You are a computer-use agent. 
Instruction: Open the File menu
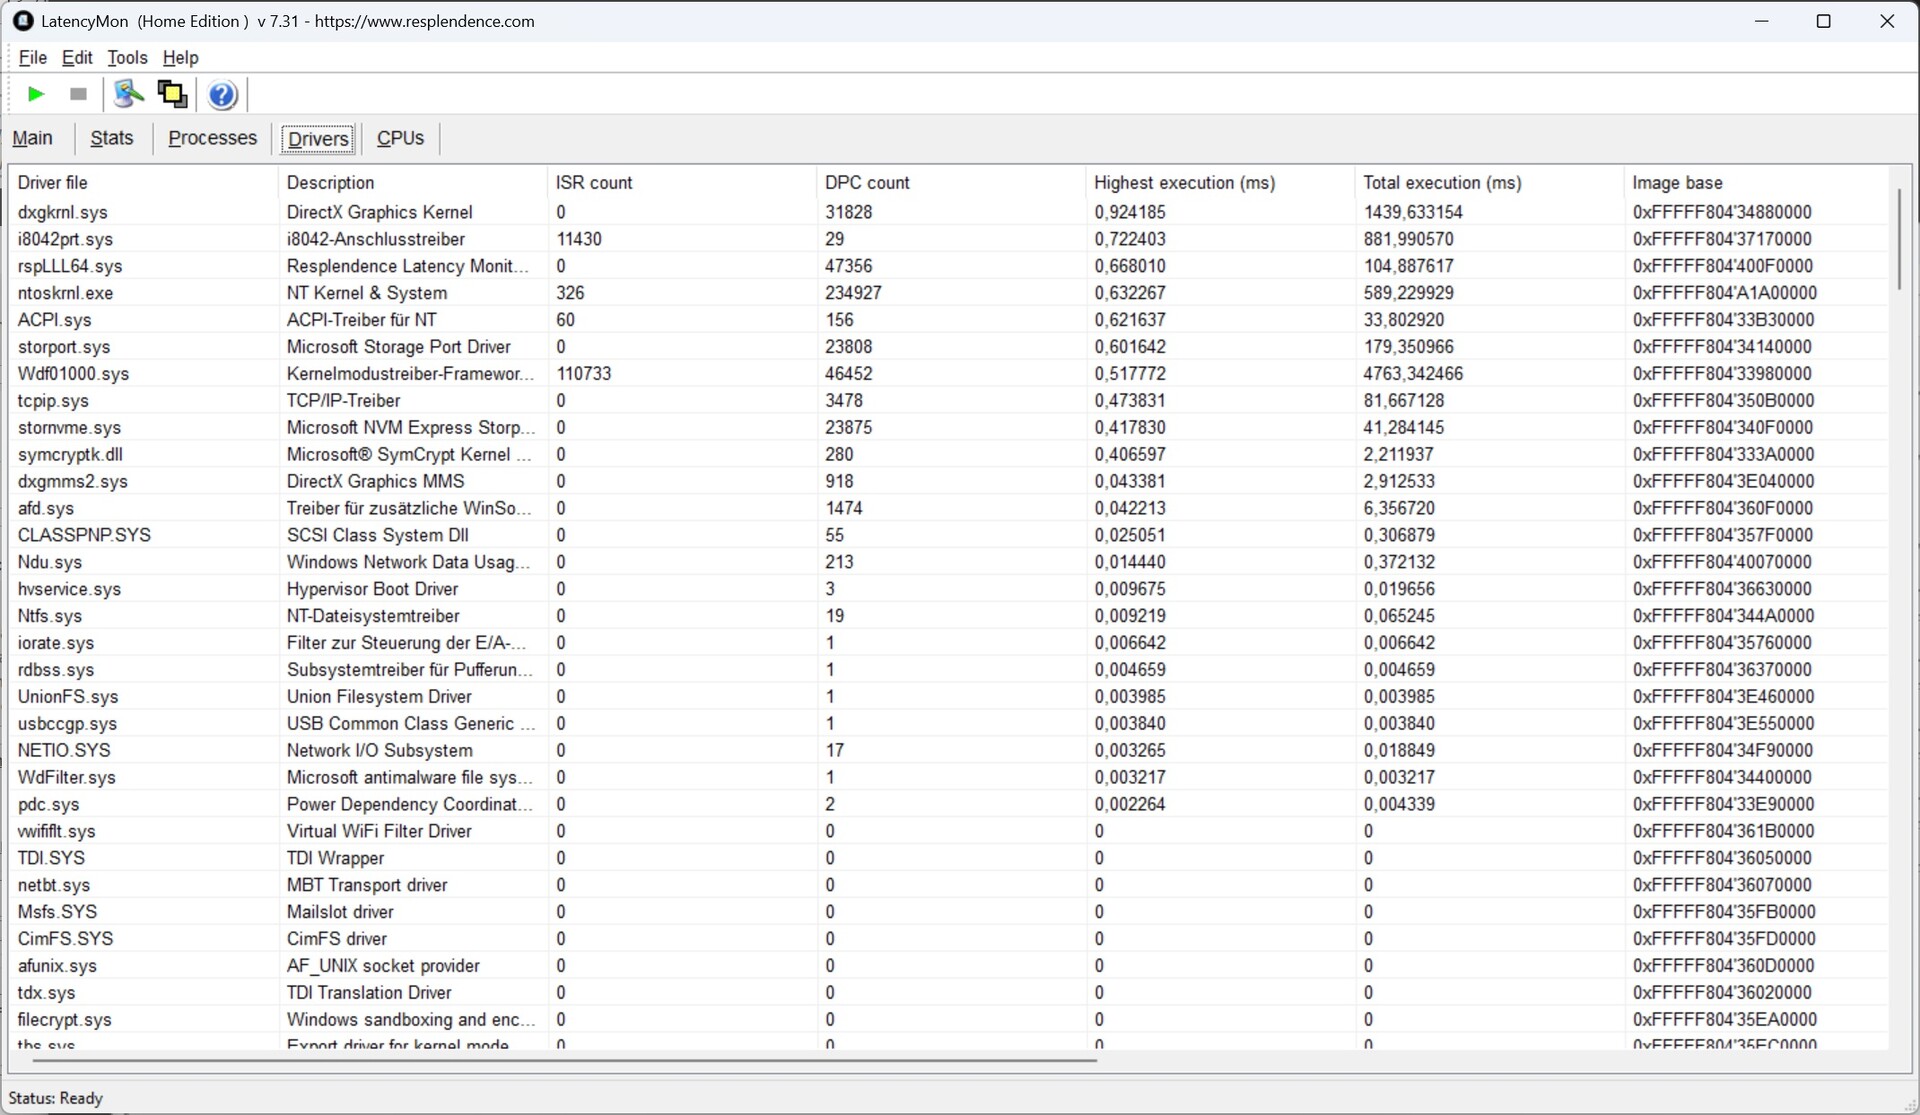click(x=32, y=57)
